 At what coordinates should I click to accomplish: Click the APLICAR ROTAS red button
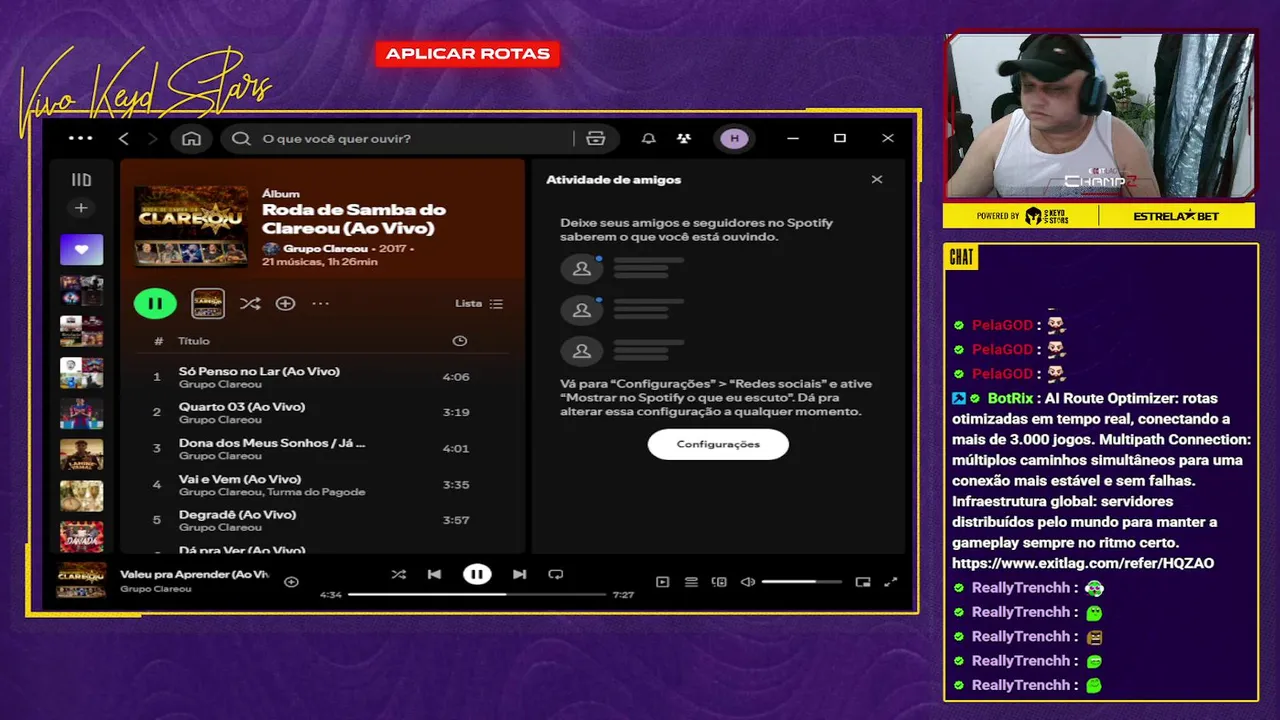(x=468, y=54)
